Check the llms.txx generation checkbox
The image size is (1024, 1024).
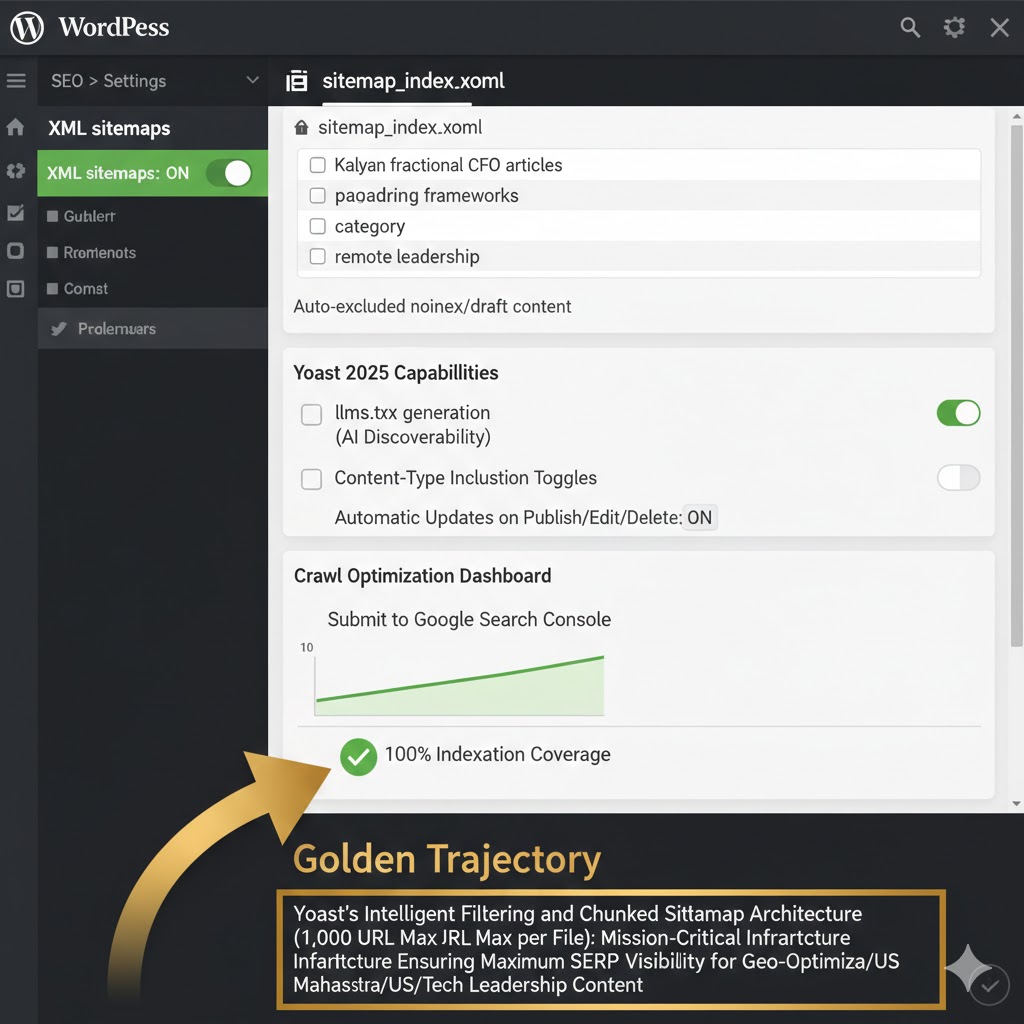tap(312, 414)
